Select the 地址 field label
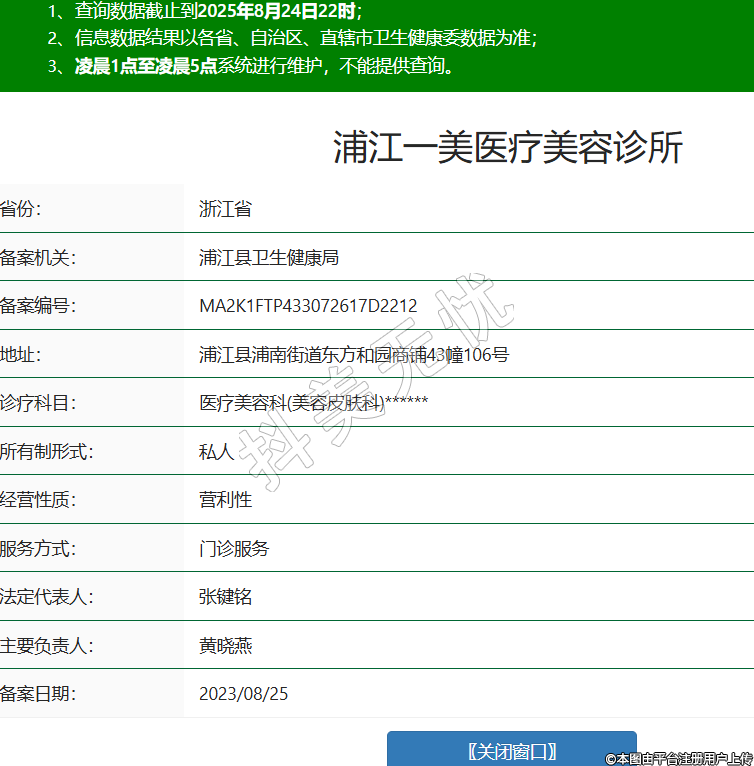This screenshot has width=754, height=766. (22, 355)
